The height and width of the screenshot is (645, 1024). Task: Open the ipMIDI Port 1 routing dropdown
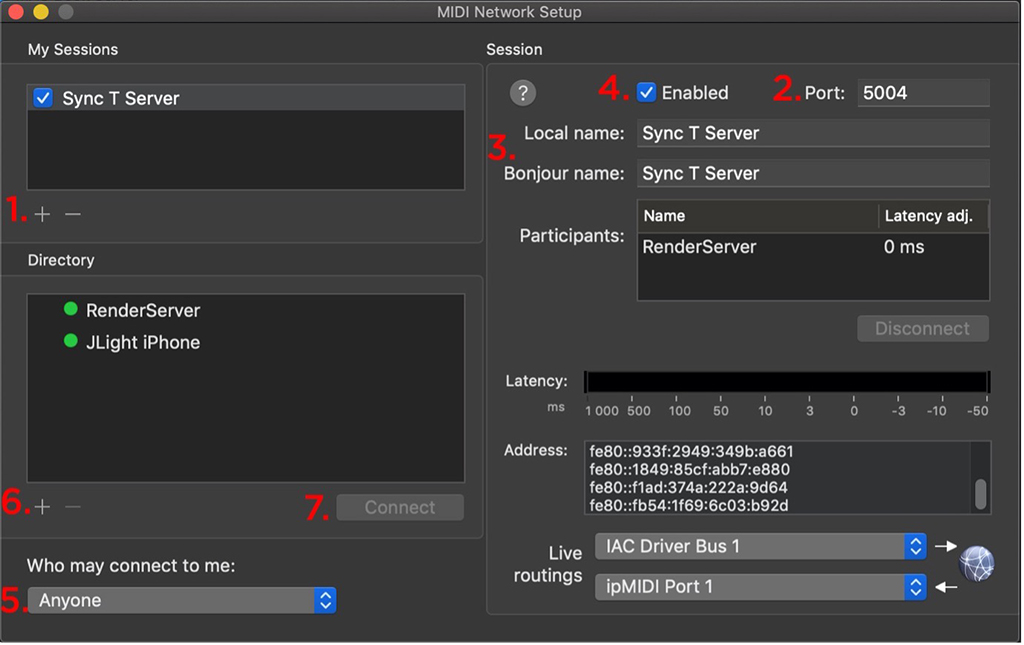pyautogui.click(x=760, y=587)
